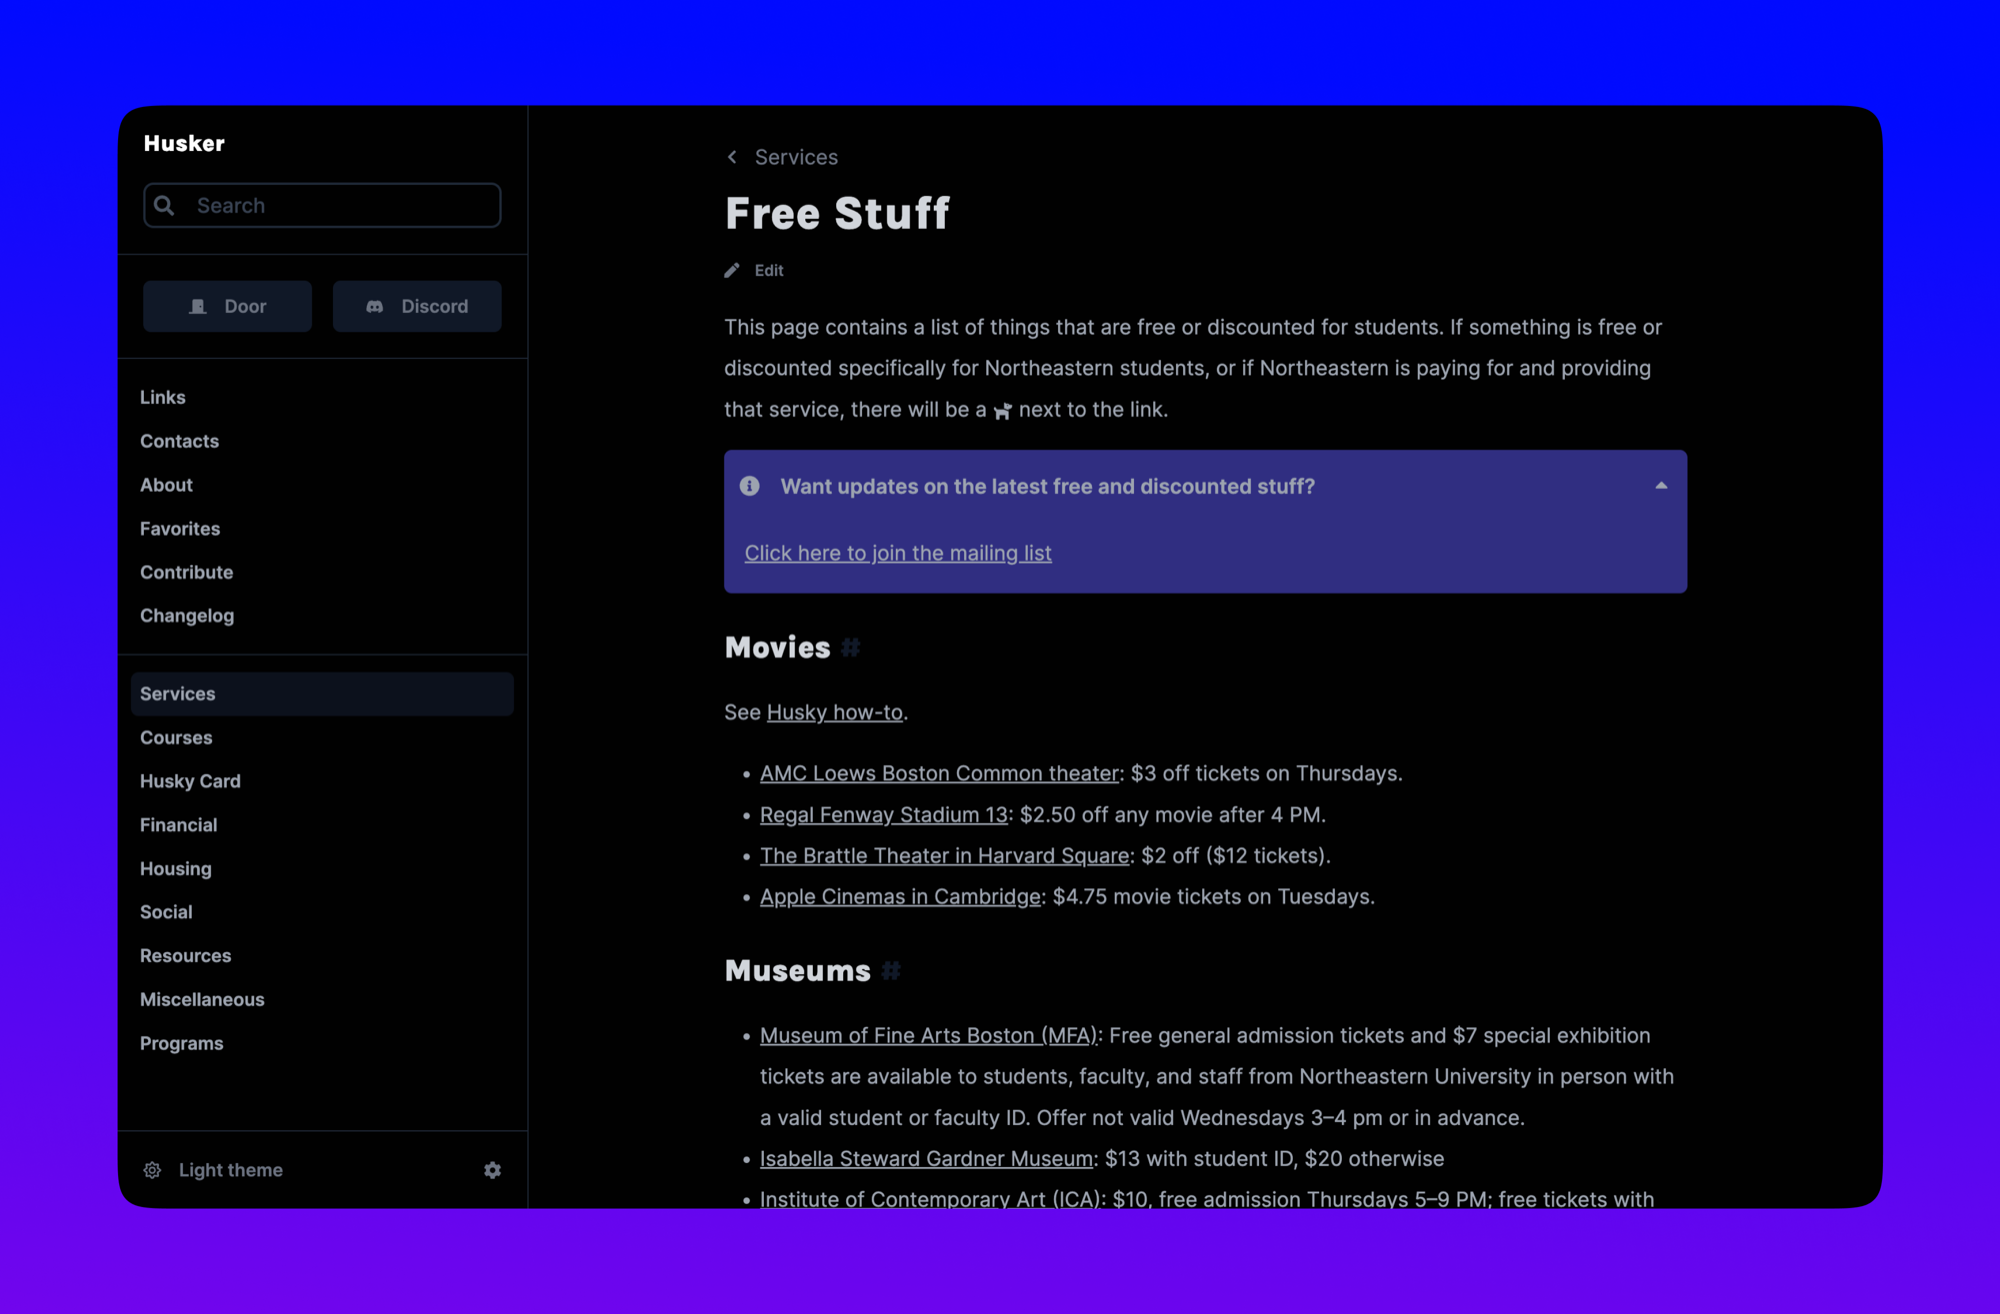Click the Edit pencil icon
This screenshot has width=2000, height=1314.
(733, 270)
